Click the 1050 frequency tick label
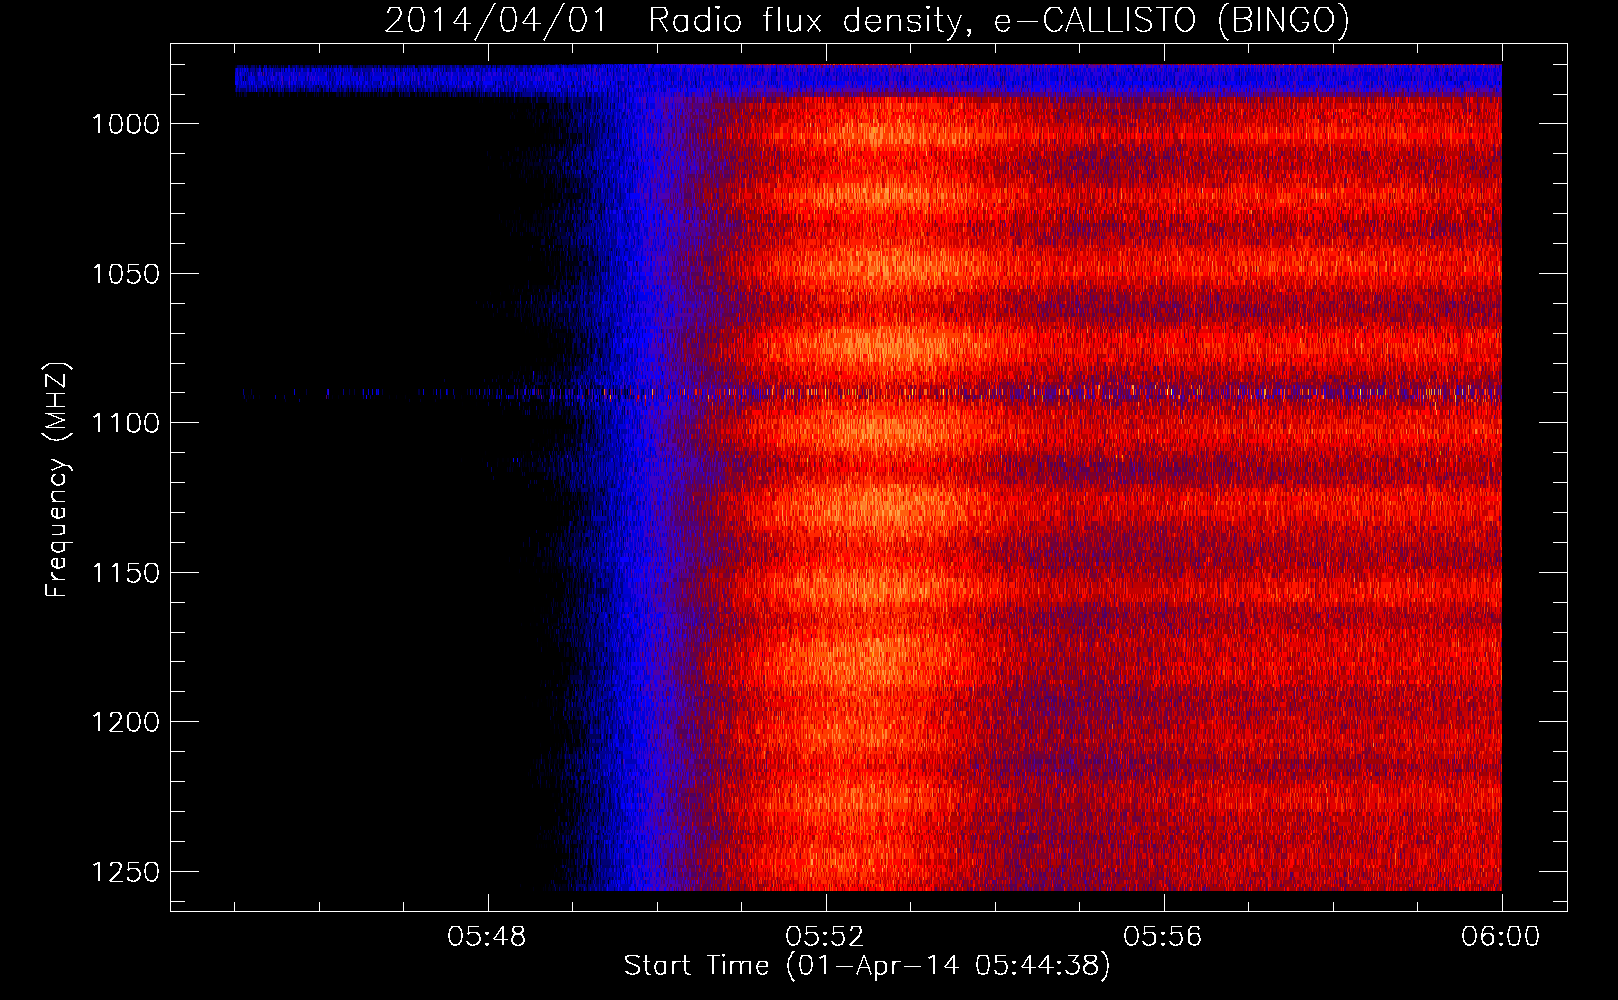The image size is (1618, 1000). (126, 274)
